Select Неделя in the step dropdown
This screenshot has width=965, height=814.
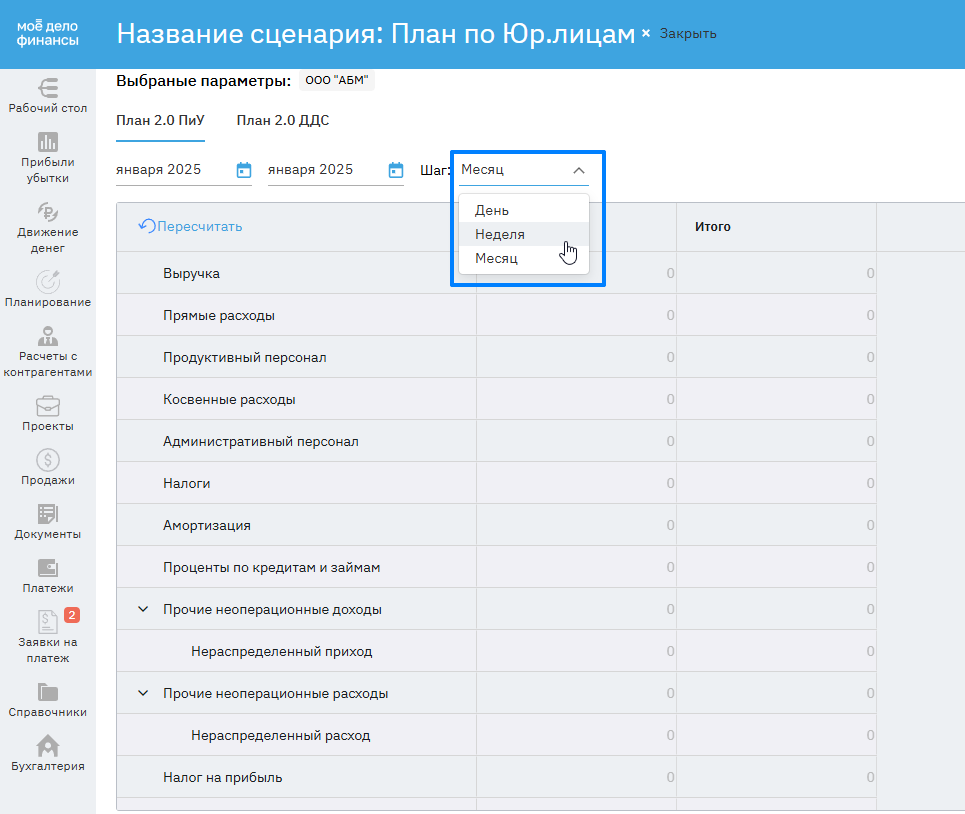[500, 234]
